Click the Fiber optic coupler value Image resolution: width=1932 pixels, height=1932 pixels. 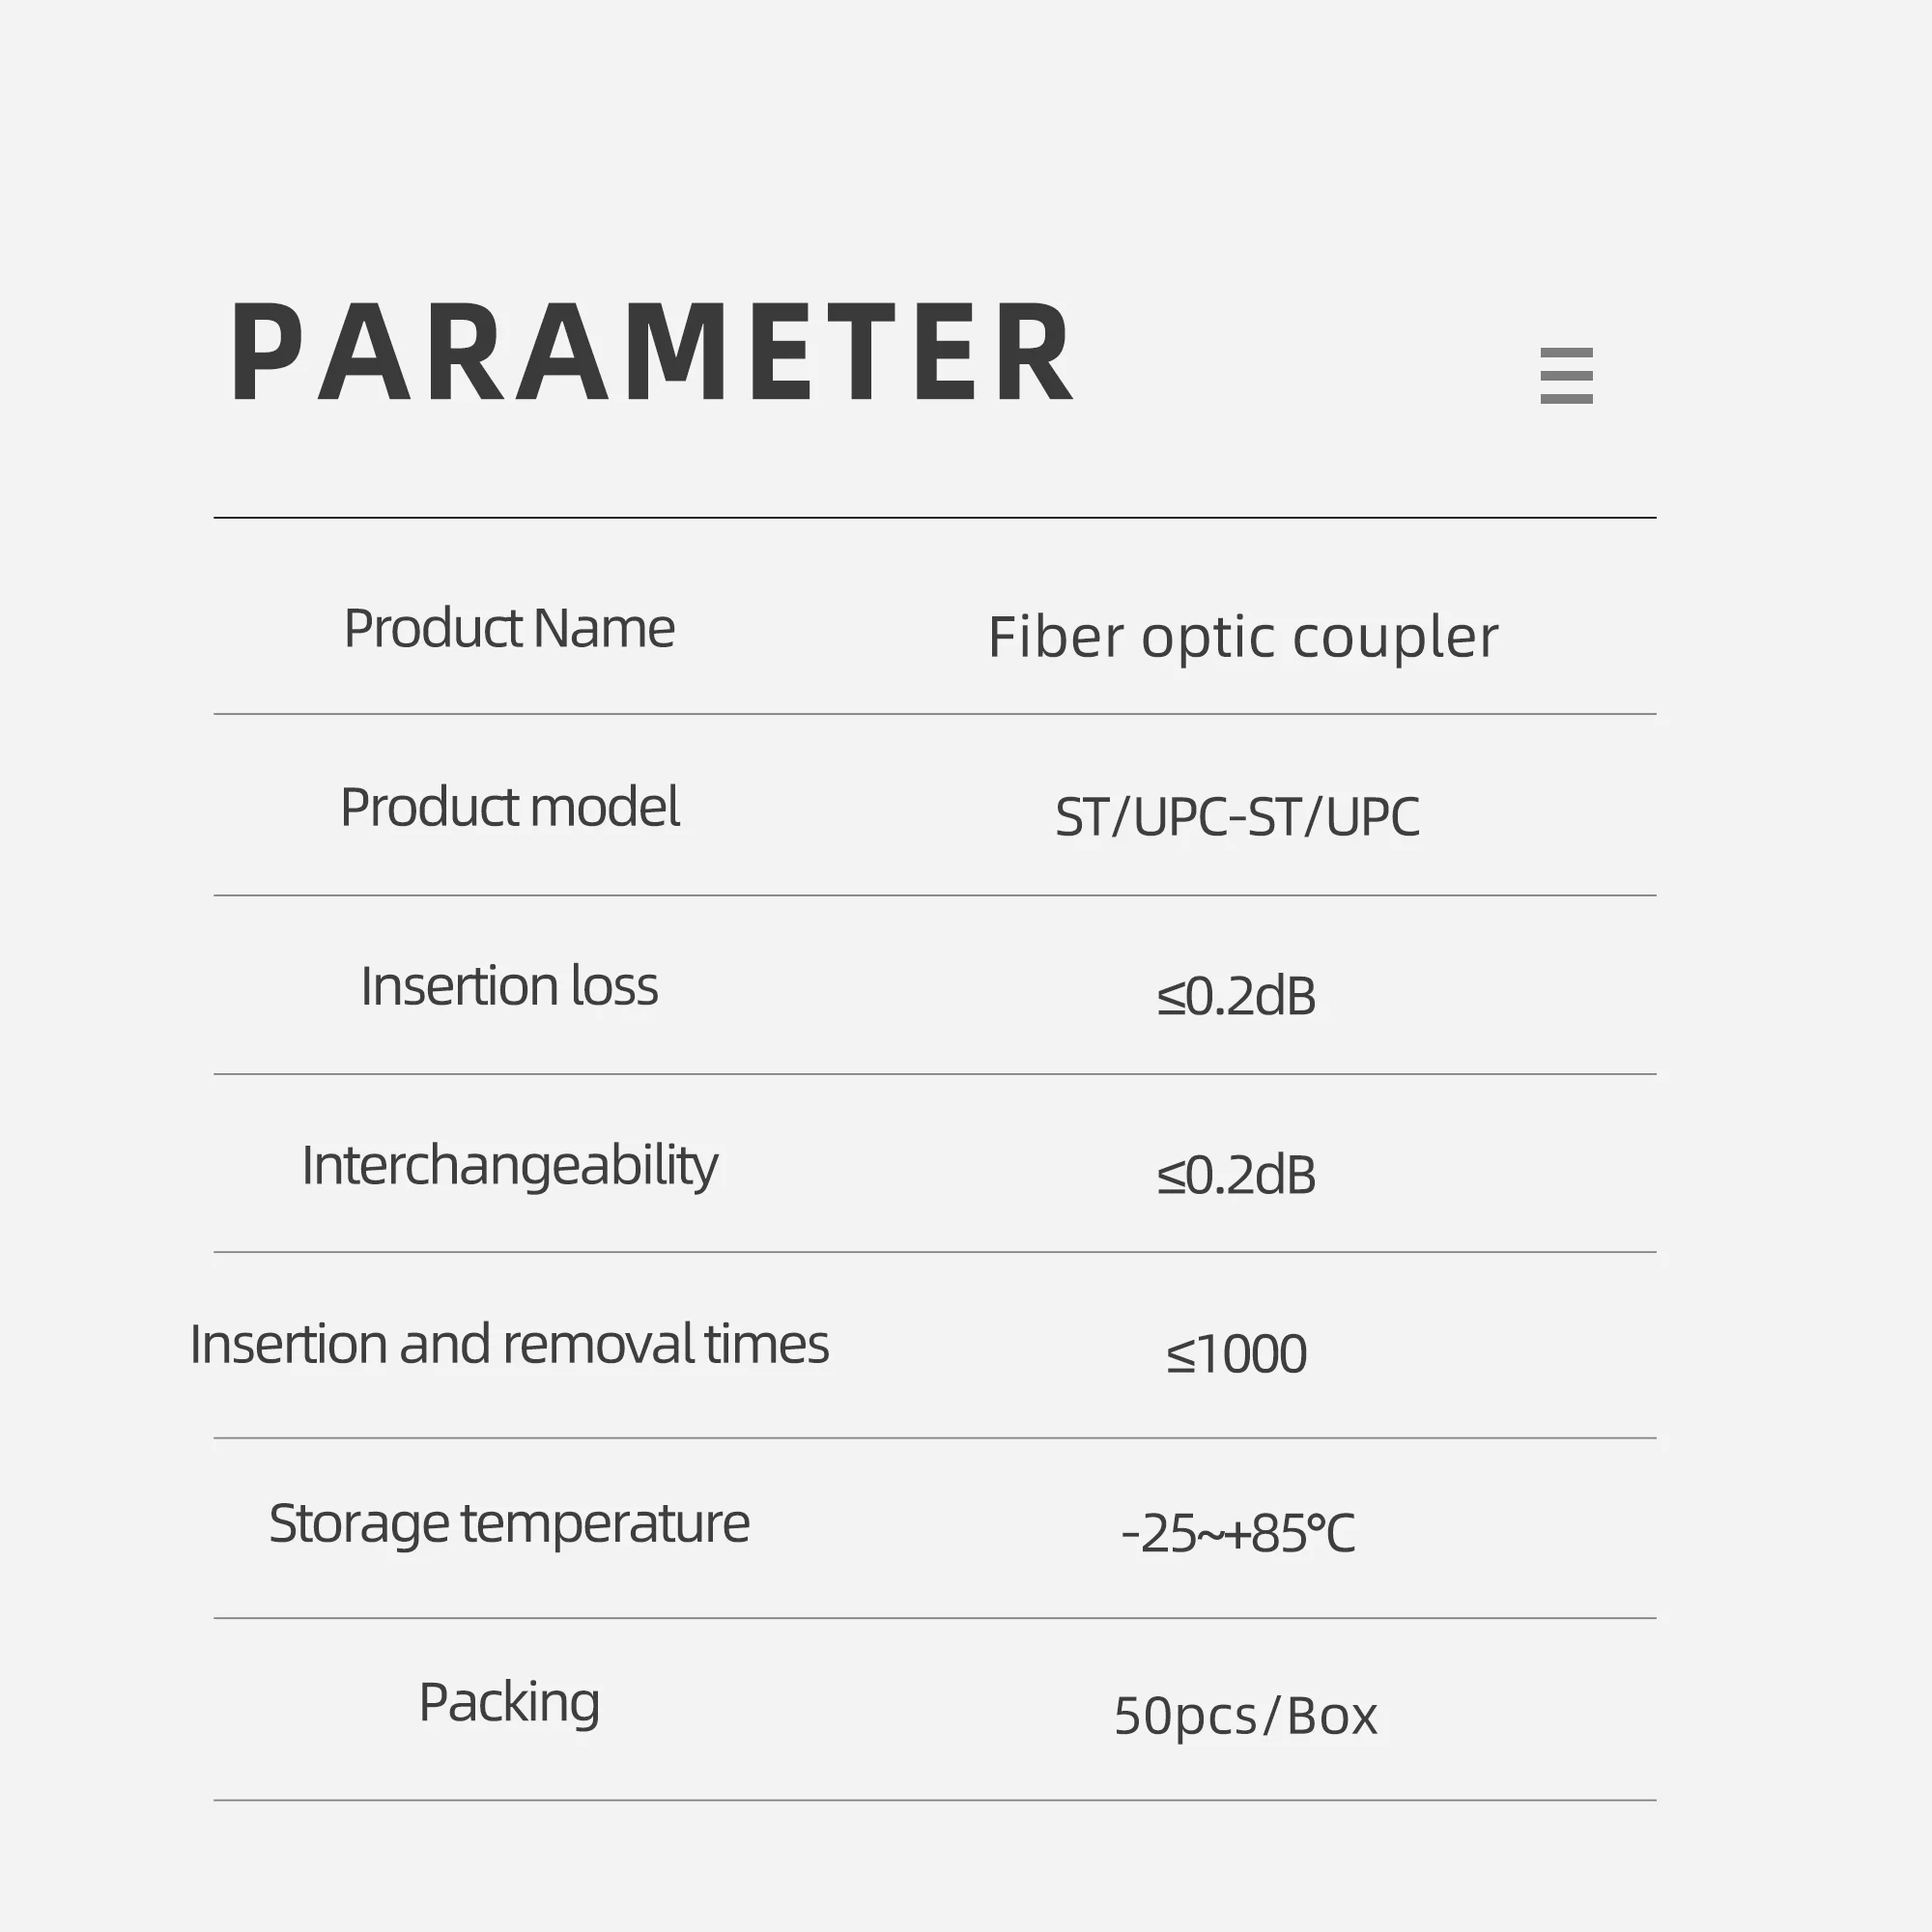click(1243, 637)
